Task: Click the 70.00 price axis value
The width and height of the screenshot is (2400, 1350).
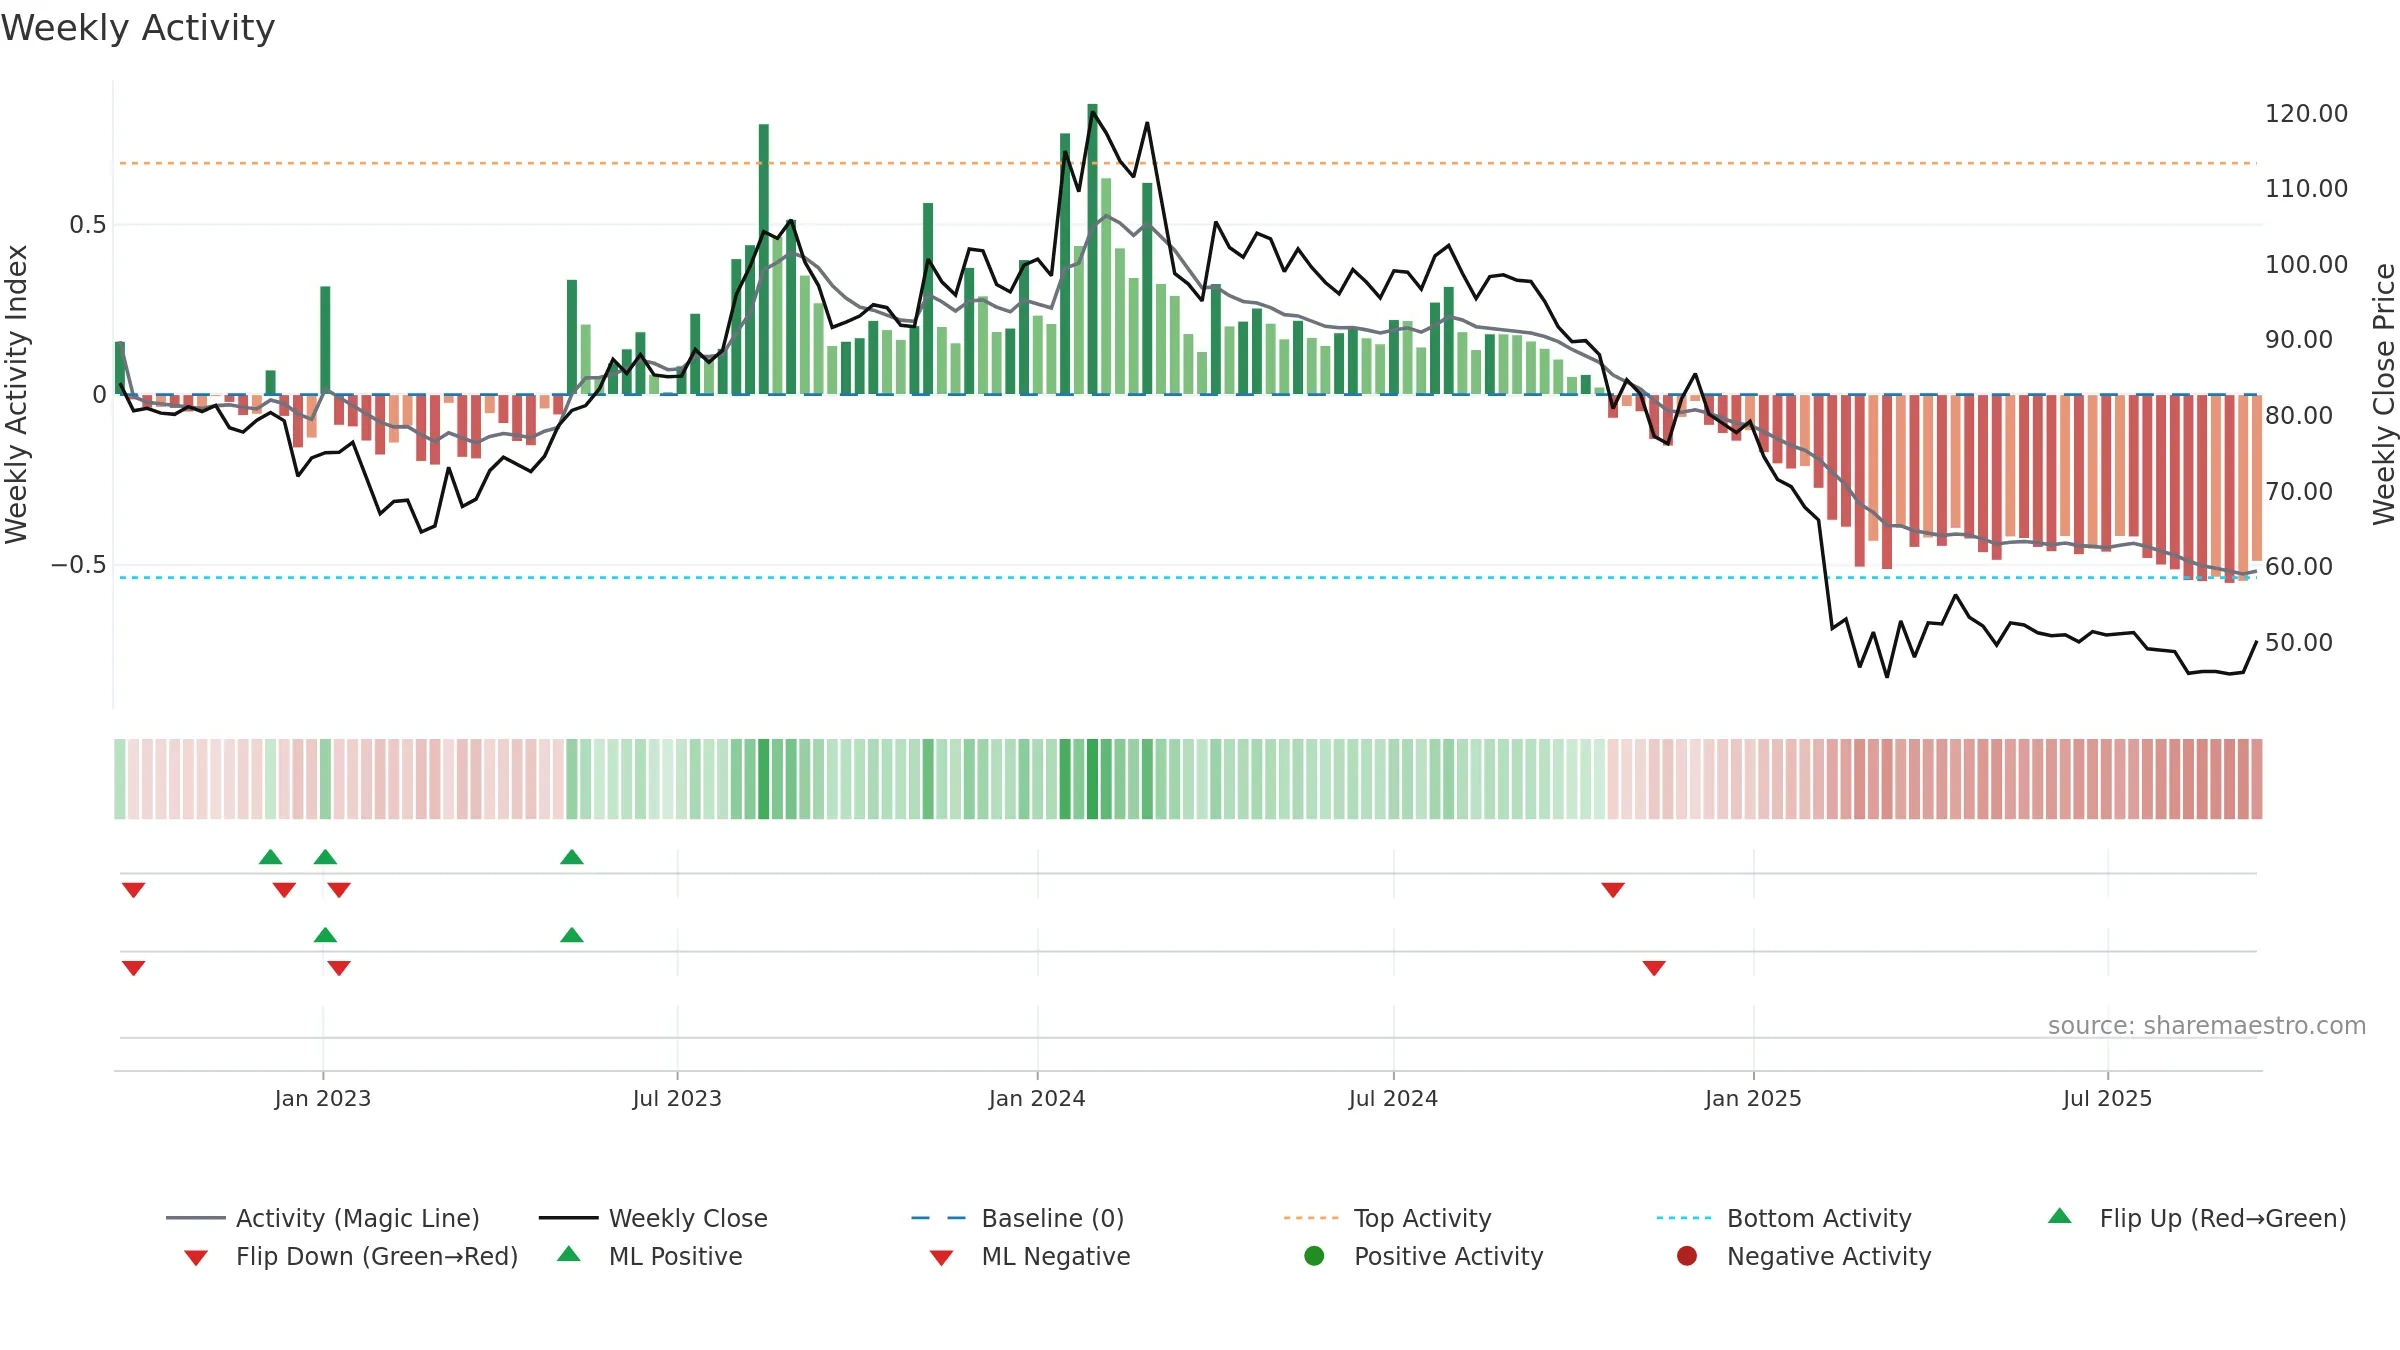Action: click(x=2298, y=492)
